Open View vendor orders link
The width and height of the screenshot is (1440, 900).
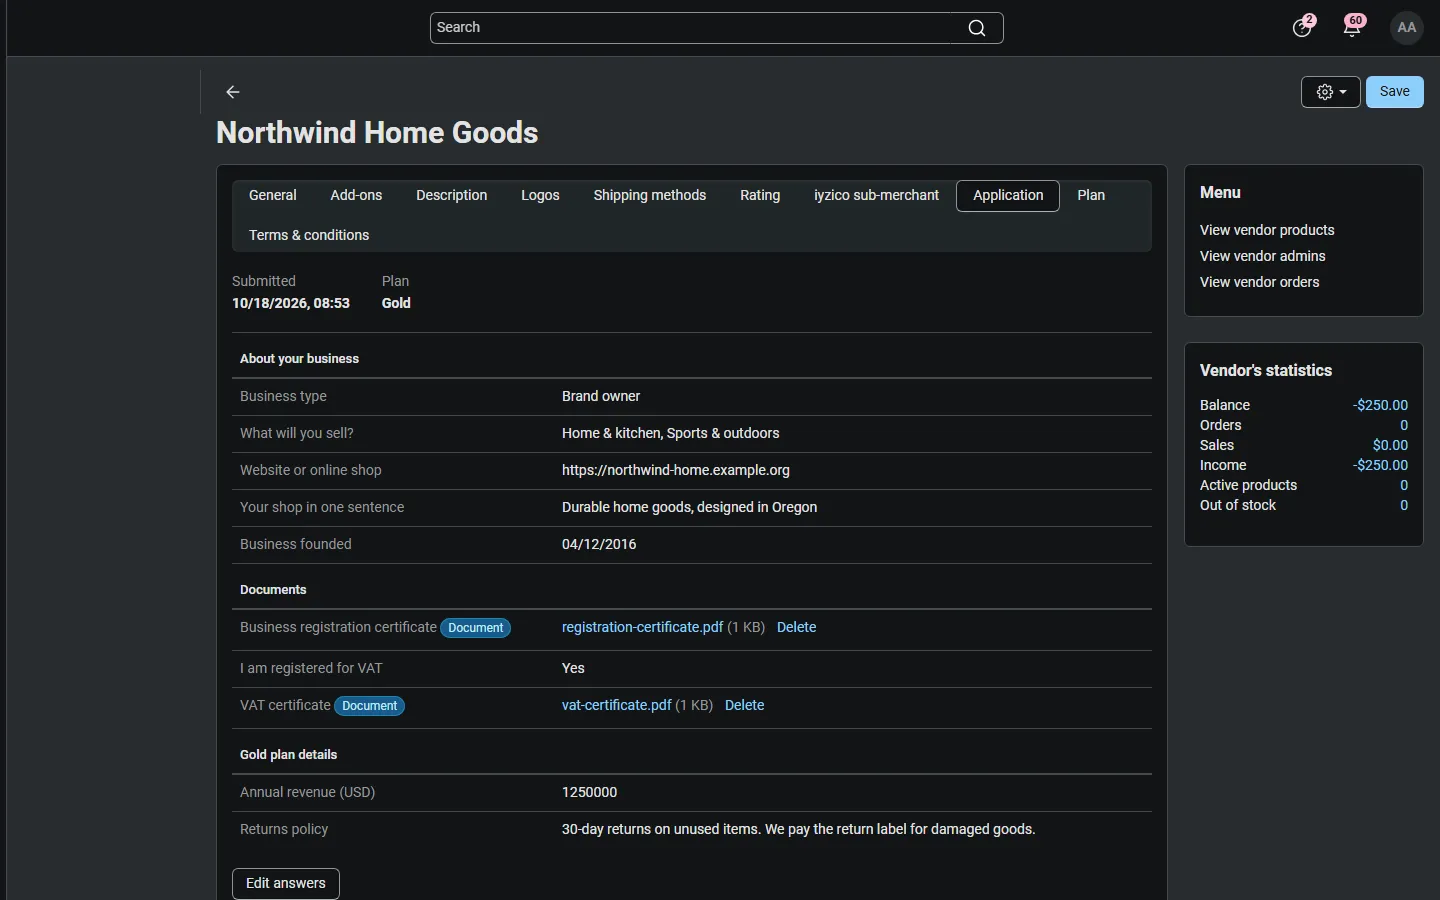[1260, 282]
